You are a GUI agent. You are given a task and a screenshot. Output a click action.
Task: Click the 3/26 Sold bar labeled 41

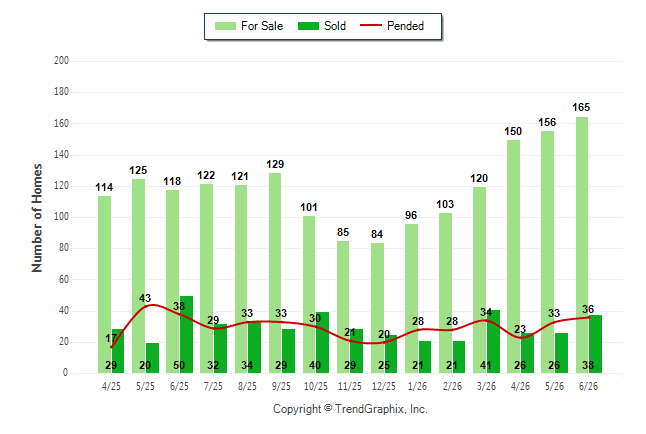493,341
